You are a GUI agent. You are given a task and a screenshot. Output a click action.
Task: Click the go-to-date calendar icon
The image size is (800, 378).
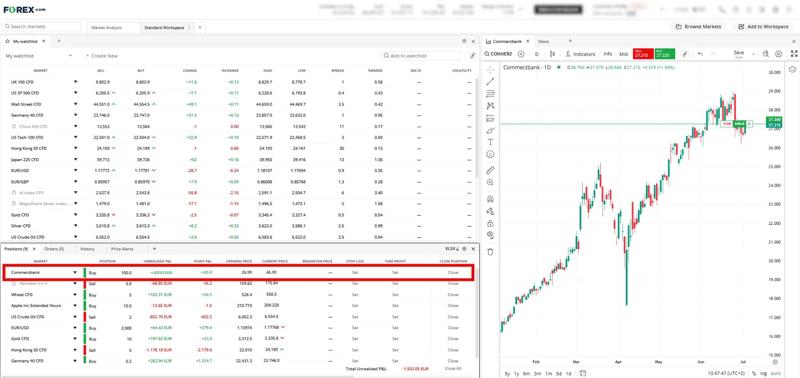point(583,373)
